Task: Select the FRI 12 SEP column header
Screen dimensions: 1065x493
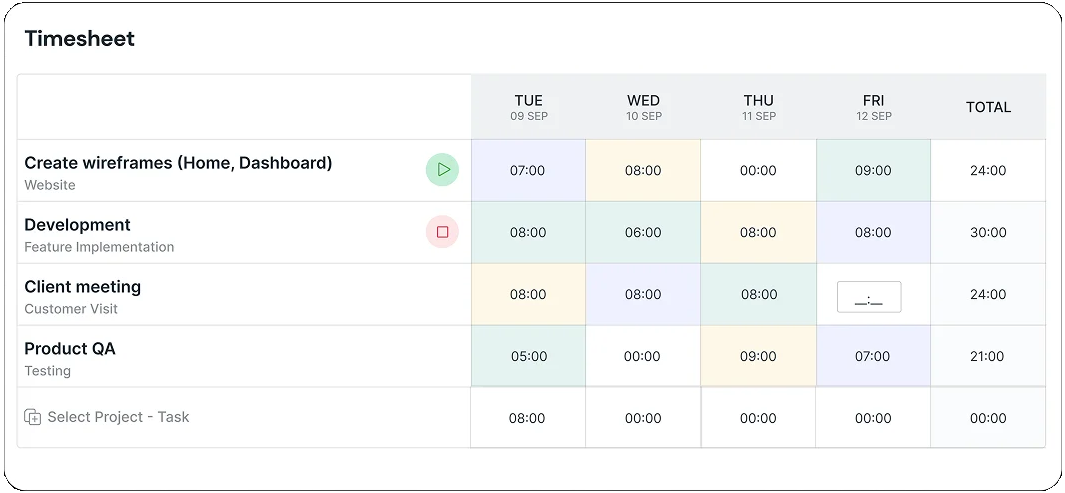Action: coord(873,107)
